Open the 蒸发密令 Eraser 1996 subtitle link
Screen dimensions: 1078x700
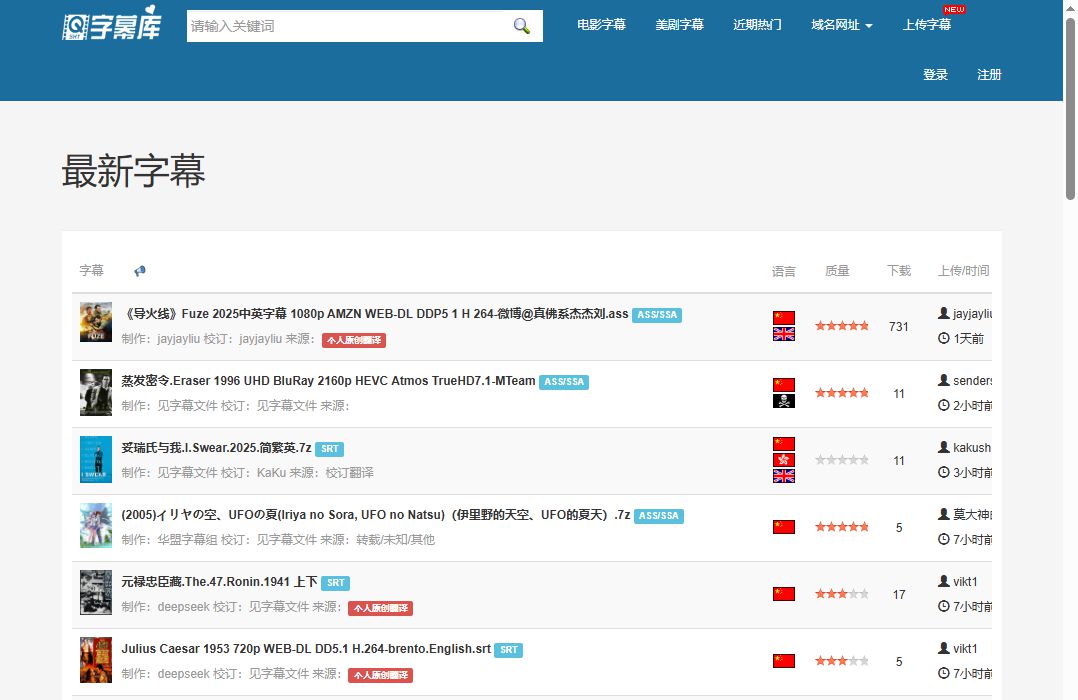328,381
